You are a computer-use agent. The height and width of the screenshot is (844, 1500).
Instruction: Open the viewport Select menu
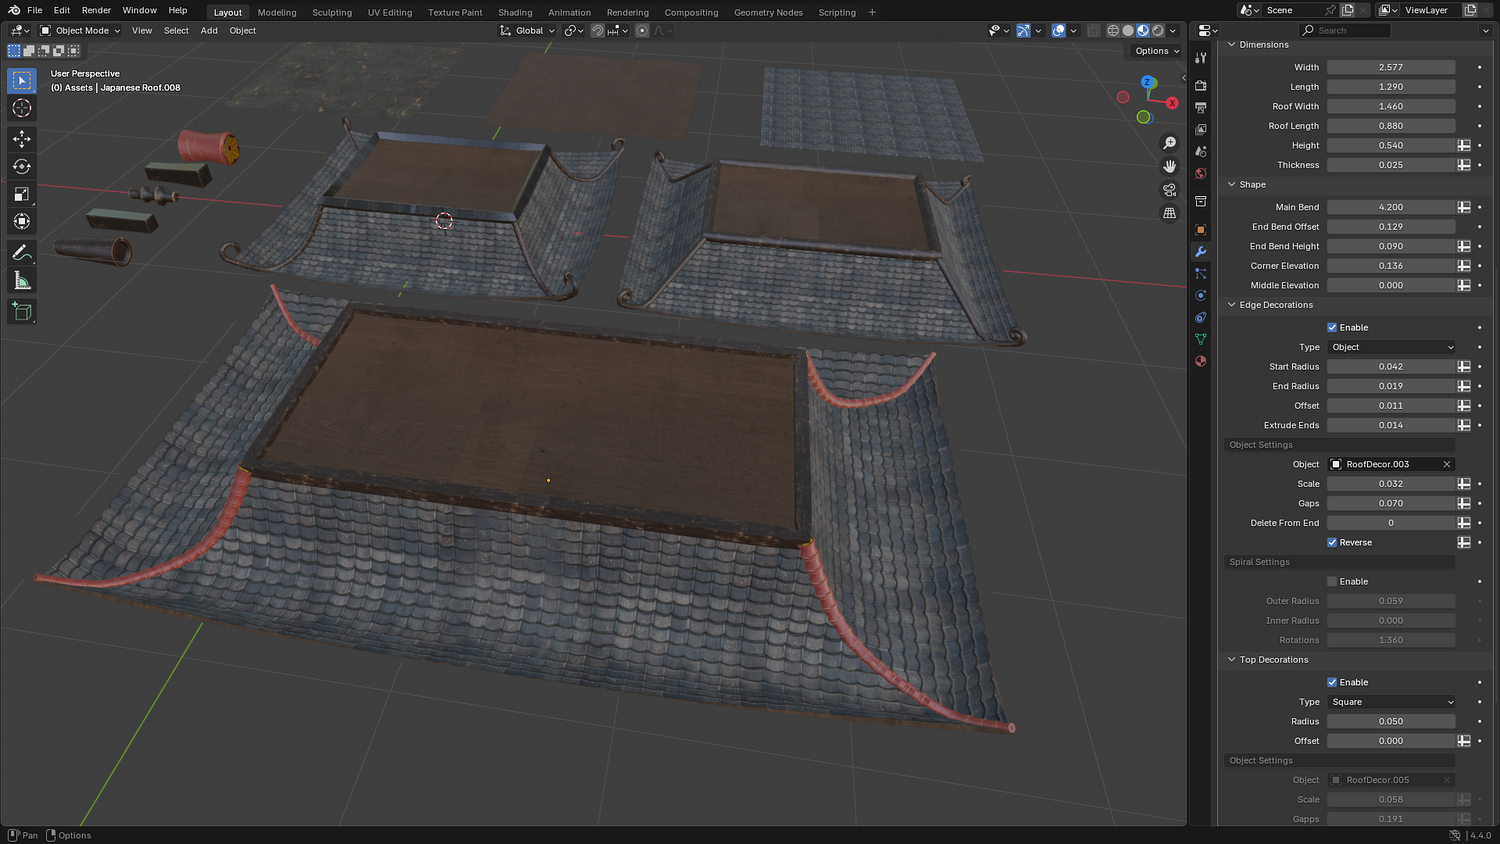click(176, 31)
